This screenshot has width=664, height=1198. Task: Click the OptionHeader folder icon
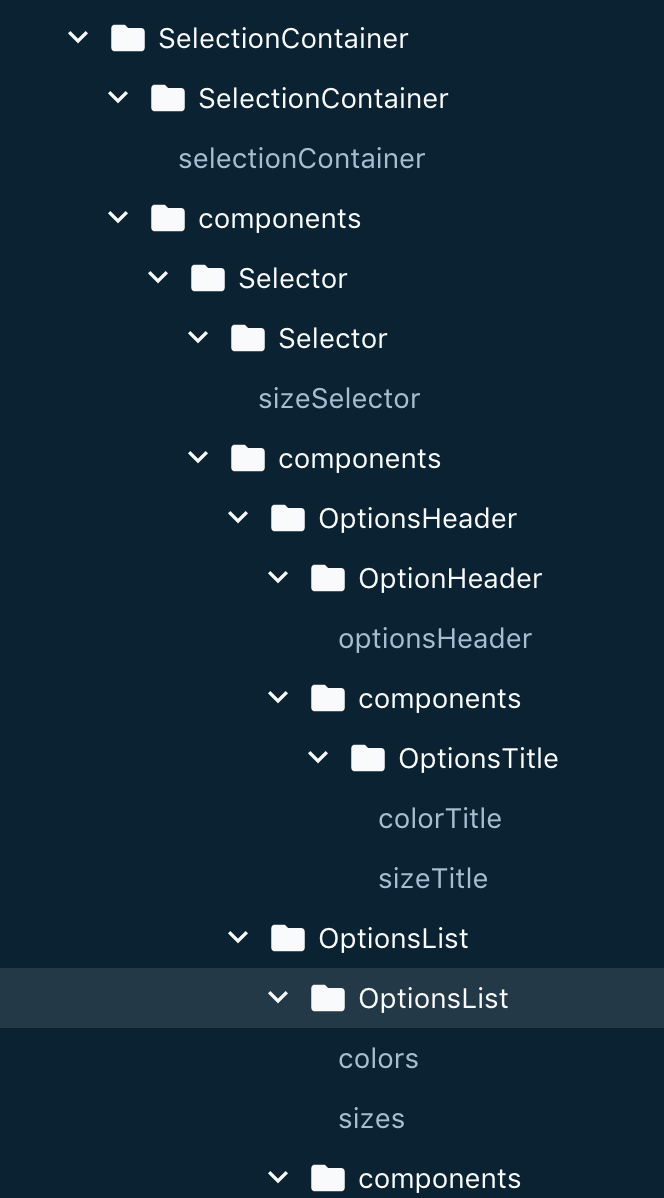coord(328,578)
